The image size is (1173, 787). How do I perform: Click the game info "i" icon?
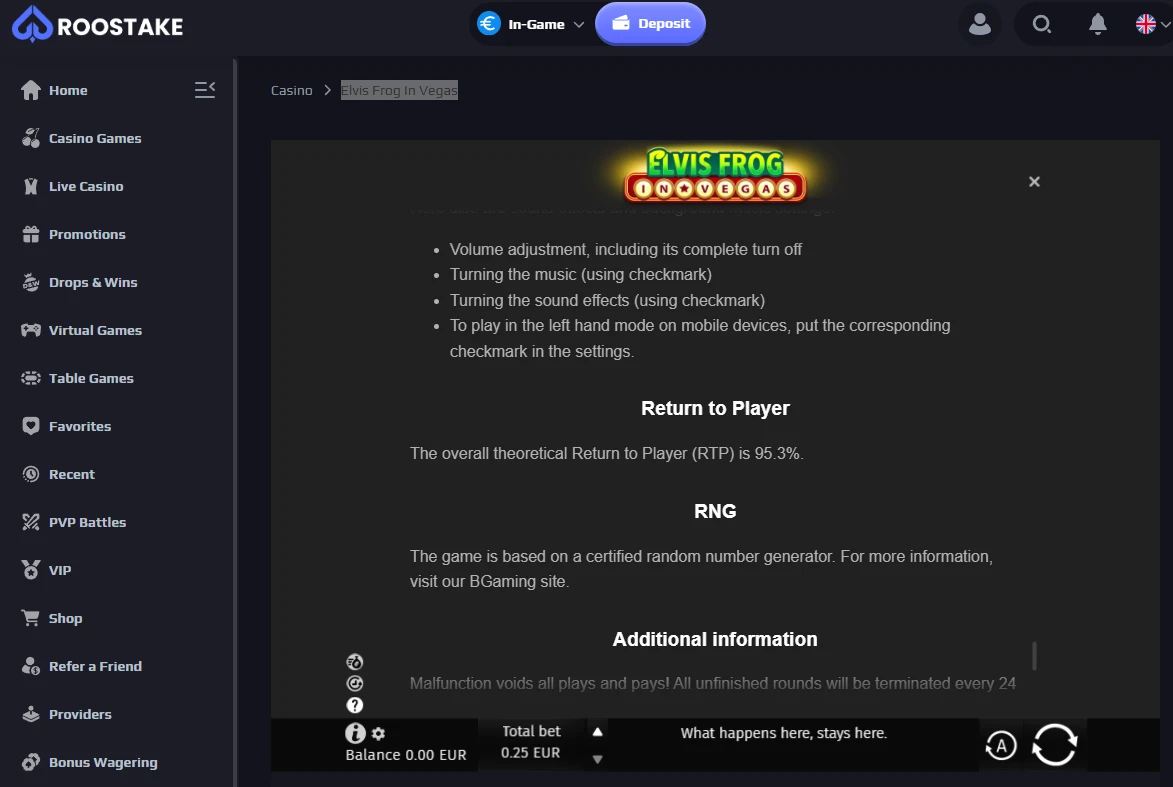[x=355, y=732]
